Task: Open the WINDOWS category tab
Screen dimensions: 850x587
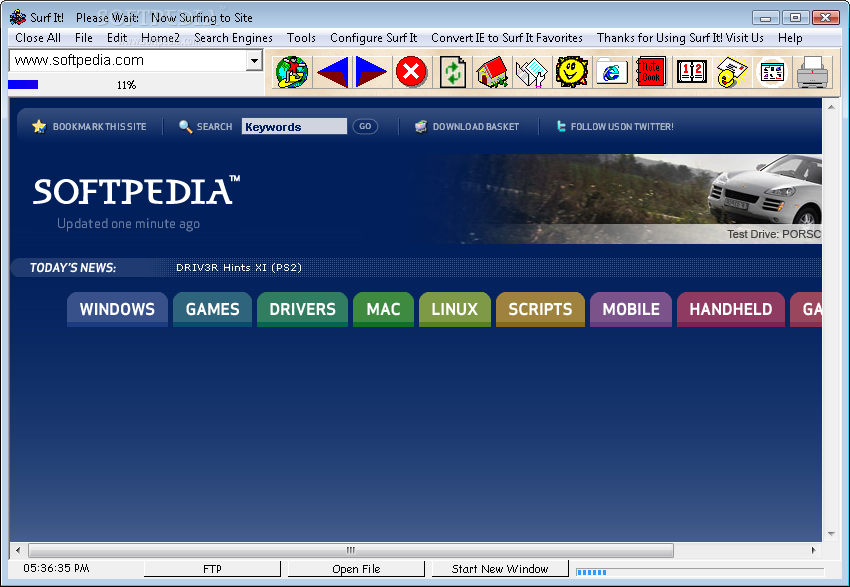Action: click(x=117, y=309)
